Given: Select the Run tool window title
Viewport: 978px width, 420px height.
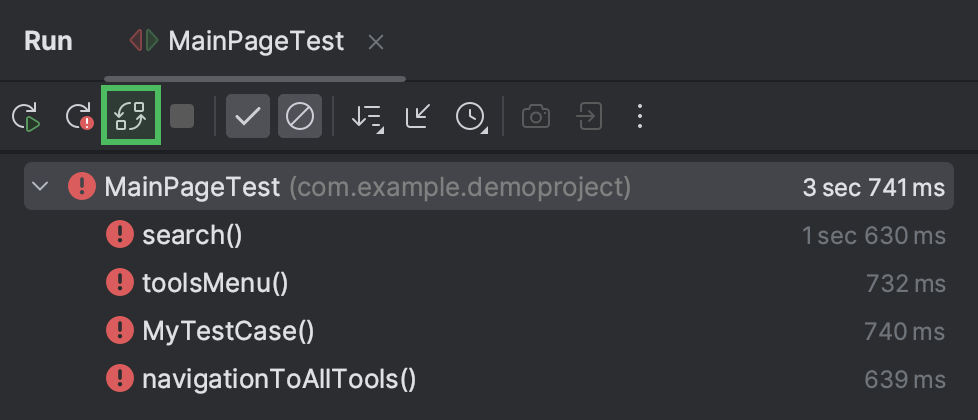Looking at the screenshot, I should 48,41.
